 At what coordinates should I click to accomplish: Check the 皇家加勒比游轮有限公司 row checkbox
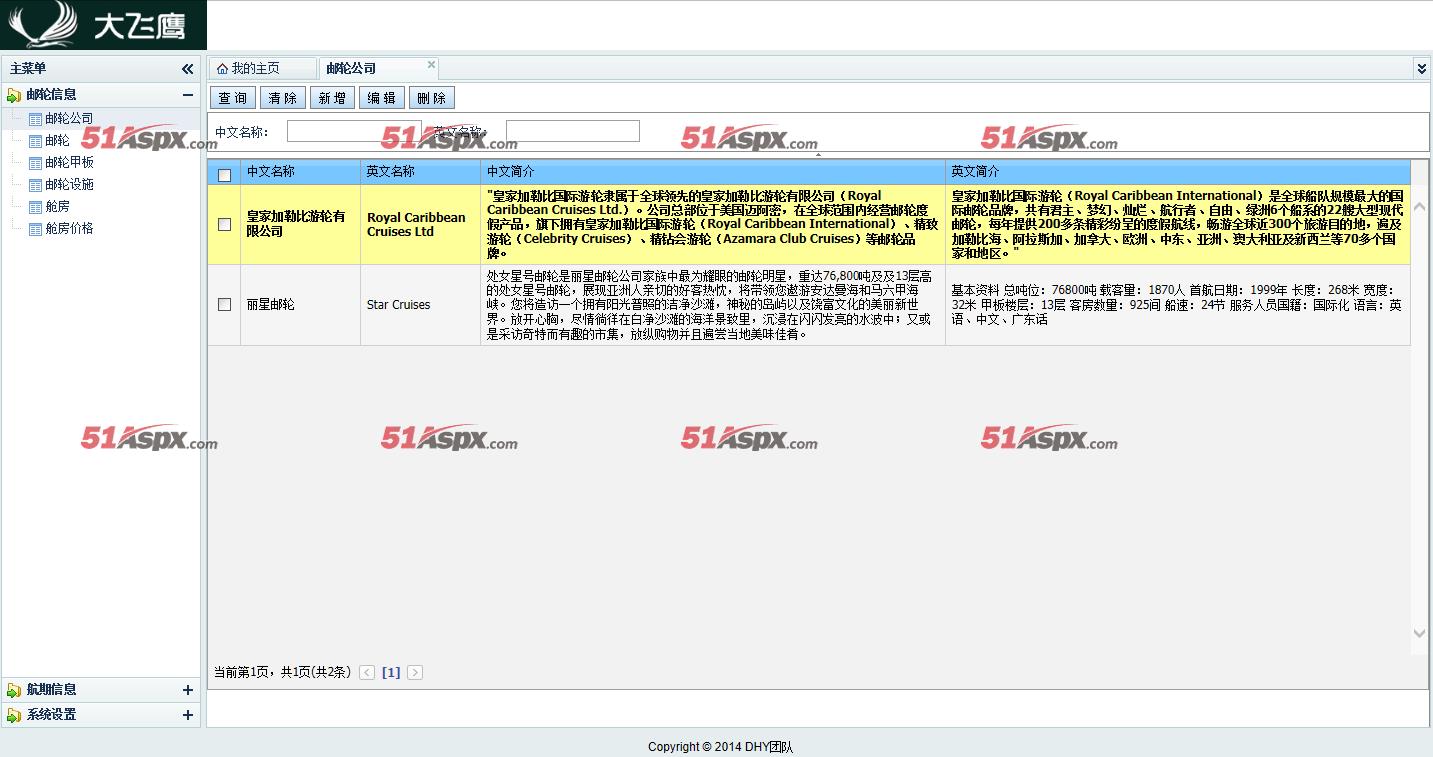pos(224,224)
